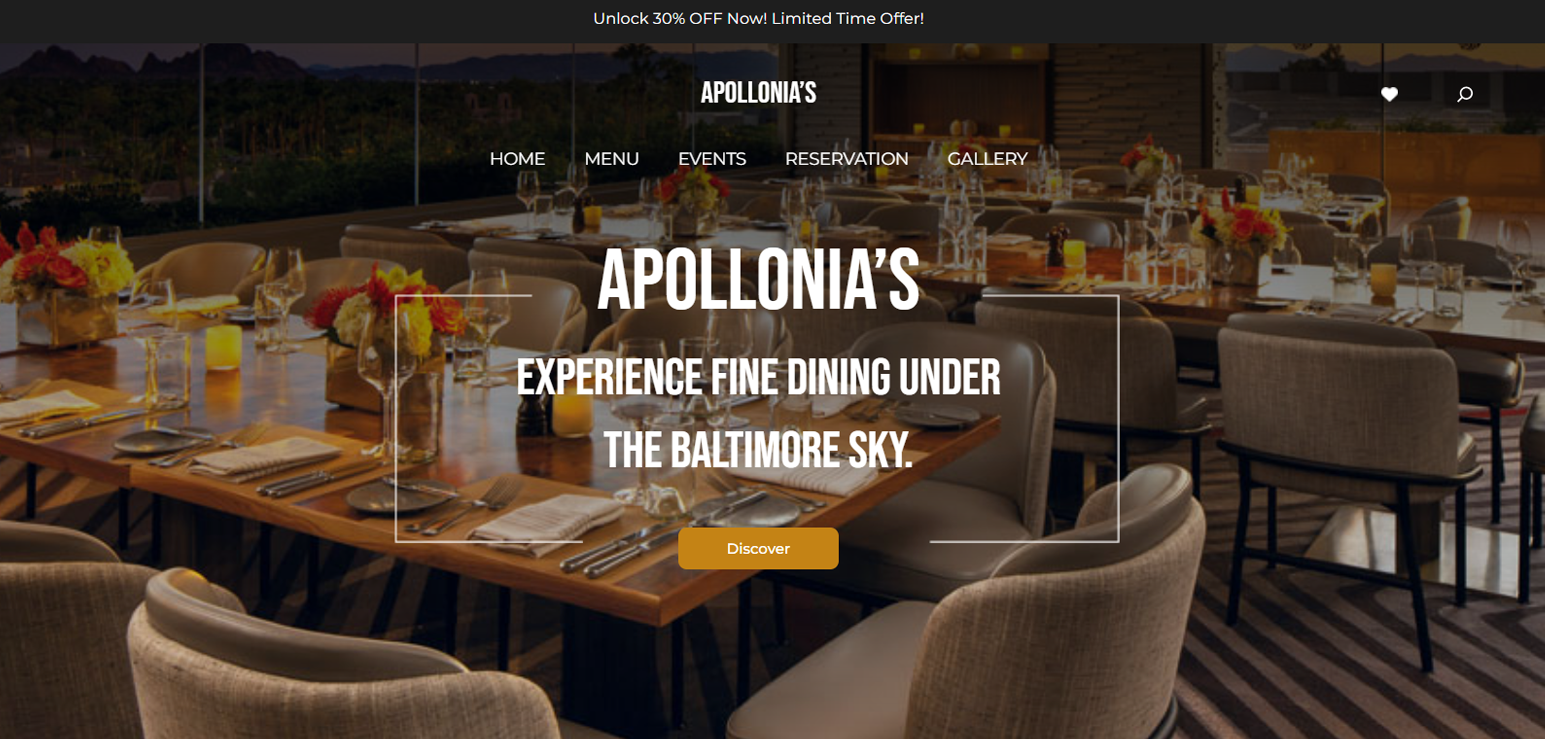This screenshot has height=739, width=1545.
Task: Click the Apollonia's header logo
Action: (x=758, y=93)
